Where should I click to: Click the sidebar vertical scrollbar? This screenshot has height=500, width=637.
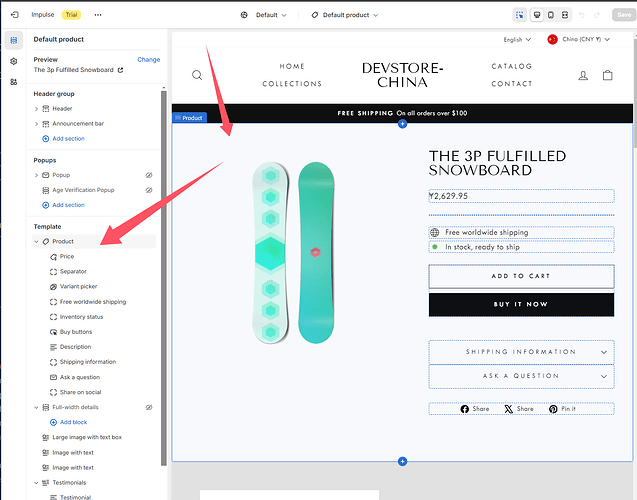[x=164, y=278]
